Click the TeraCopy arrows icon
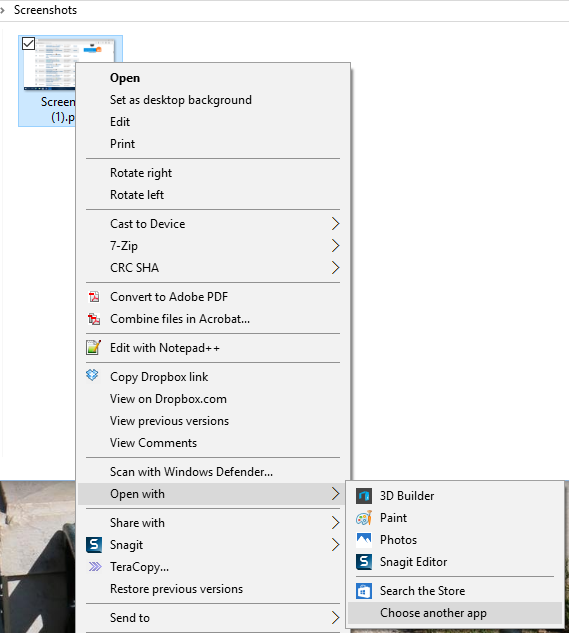This screenshot has height=633, width=569. [95, 567]
